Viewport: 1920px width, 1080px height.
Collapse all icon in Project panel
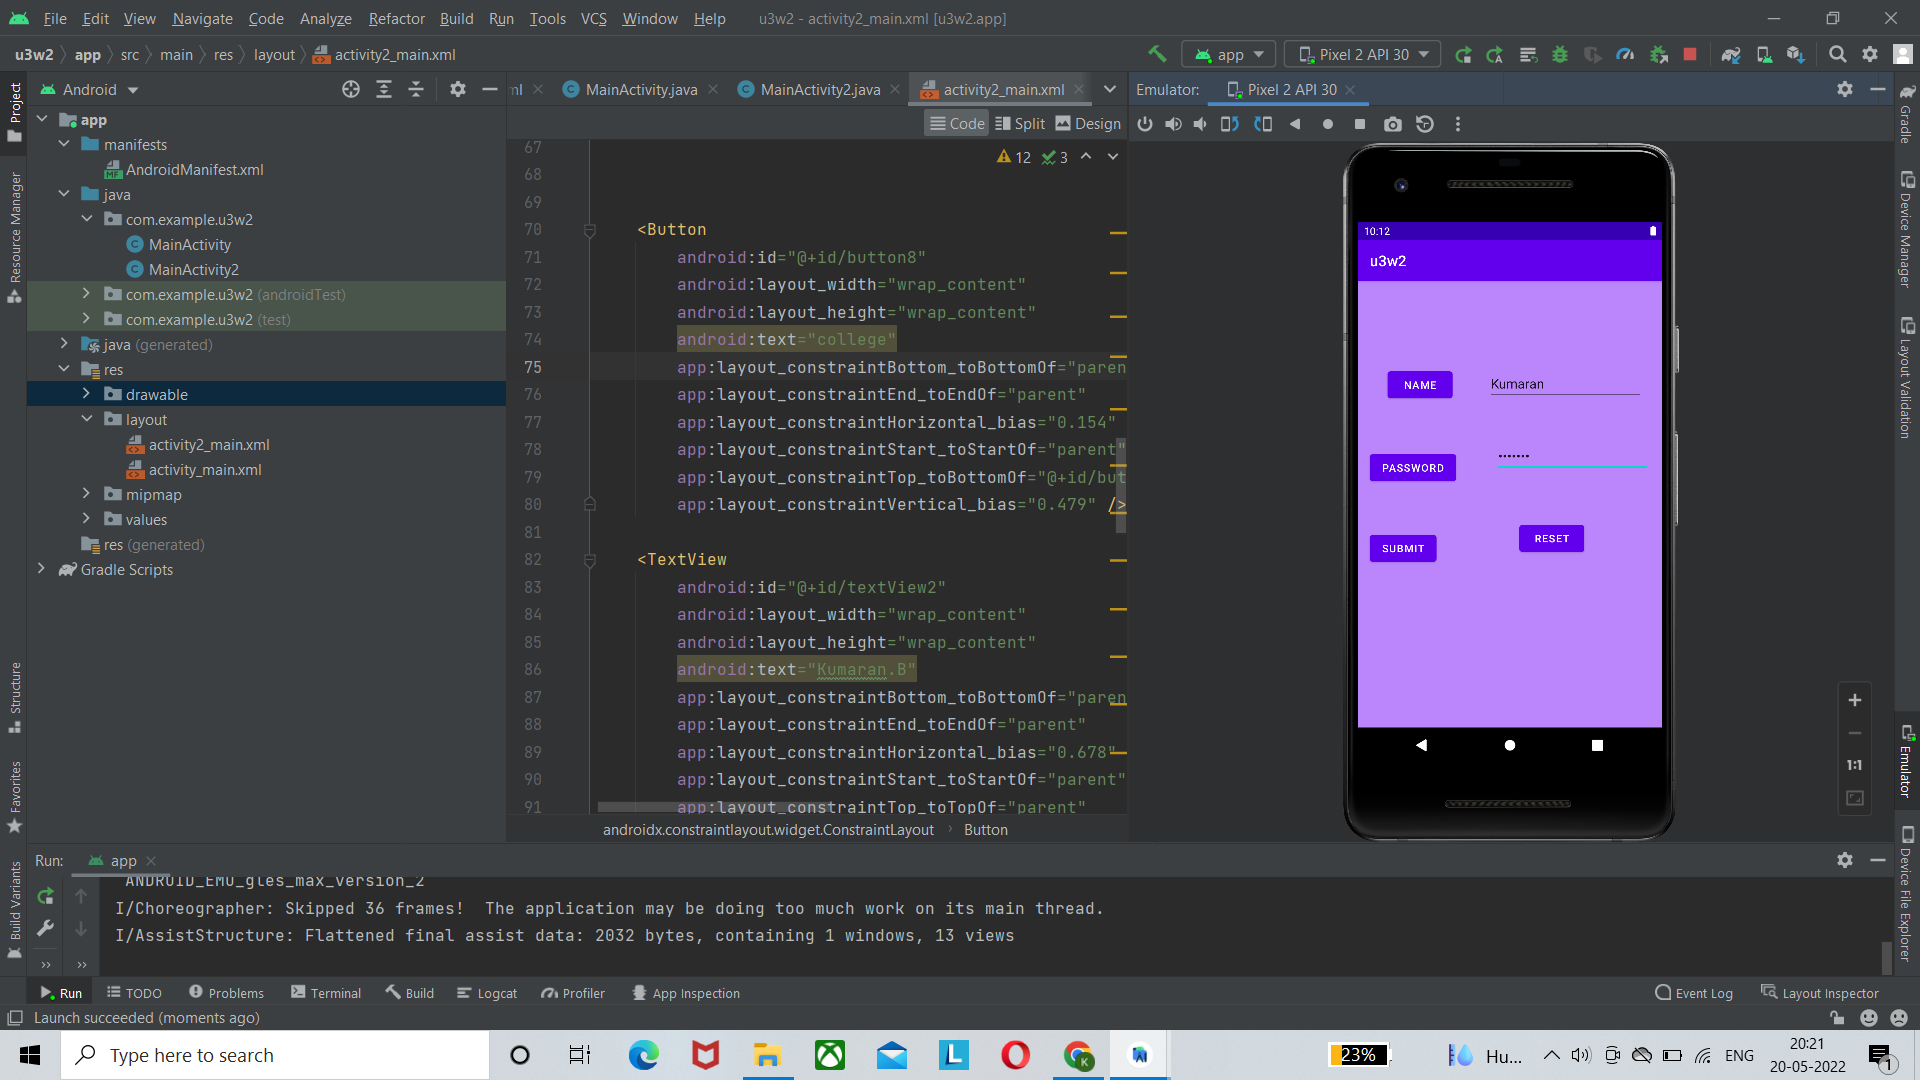[416, 89]
